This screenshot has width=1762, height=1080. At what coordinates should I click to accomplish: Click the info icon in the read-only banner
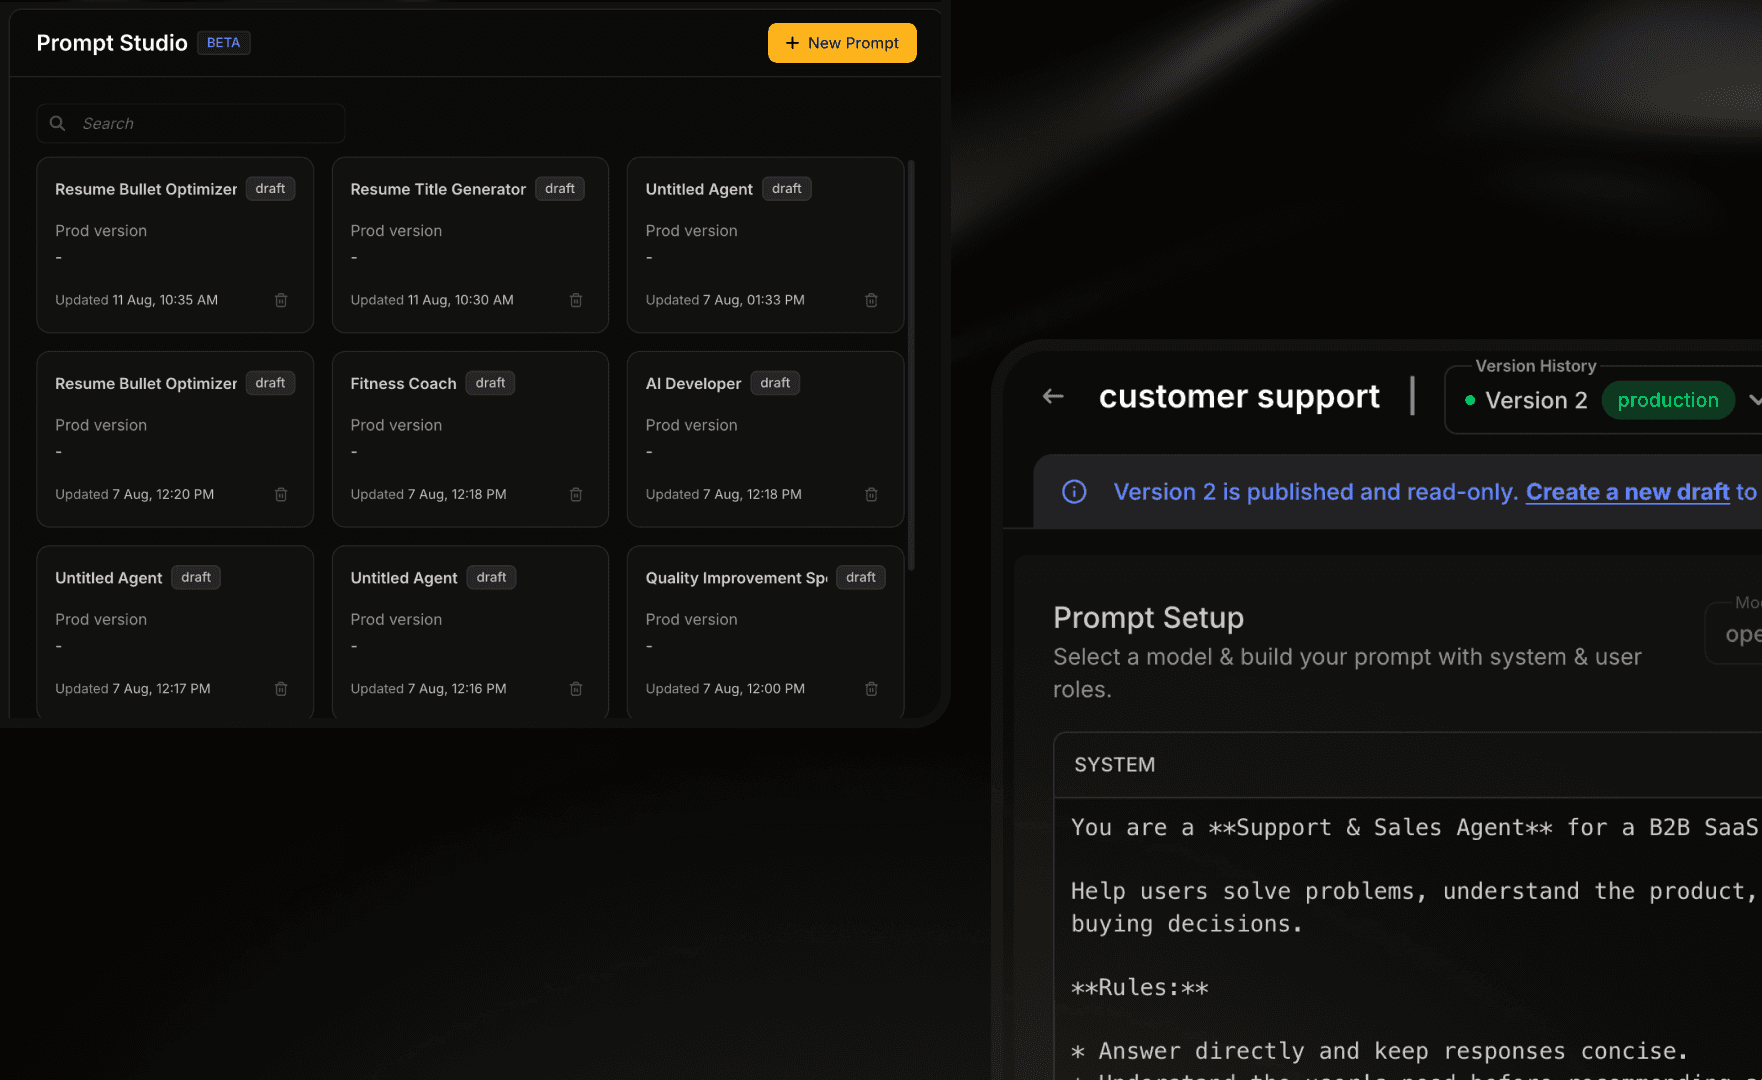(x=1074, y=492)
